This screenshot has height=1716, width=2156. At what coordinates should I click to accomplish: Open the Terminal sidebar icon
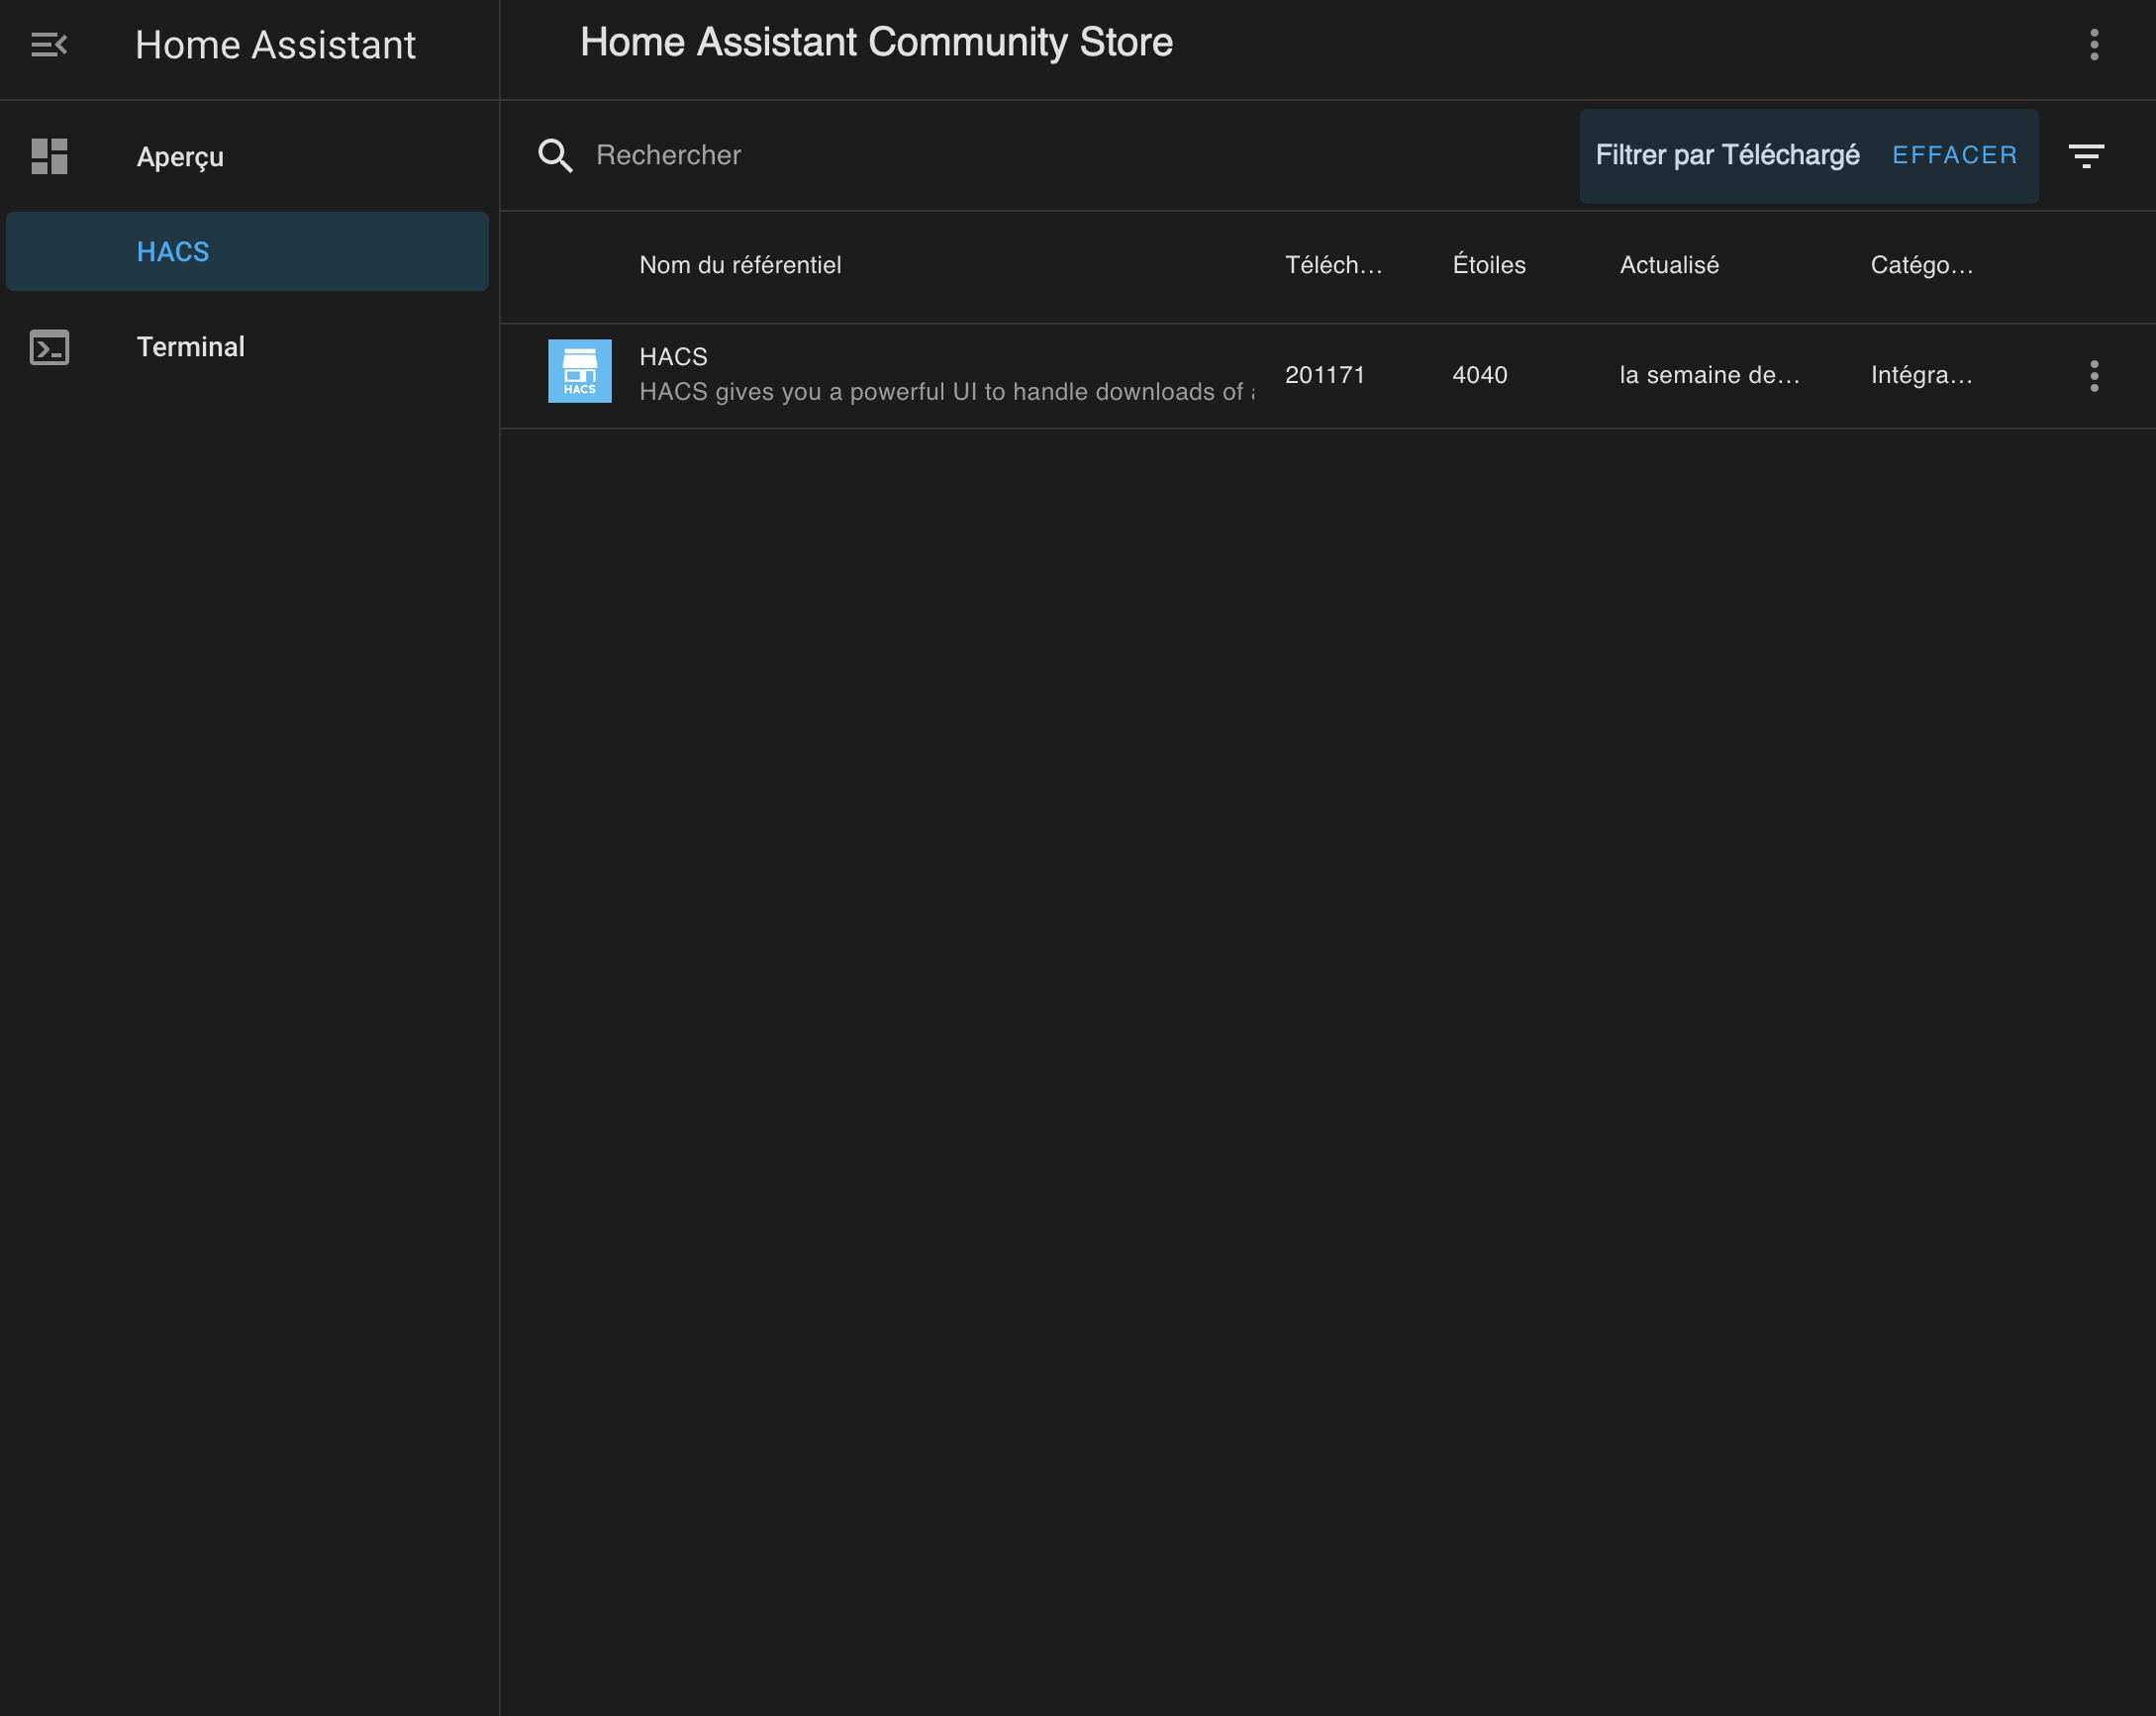pos(49,347)
